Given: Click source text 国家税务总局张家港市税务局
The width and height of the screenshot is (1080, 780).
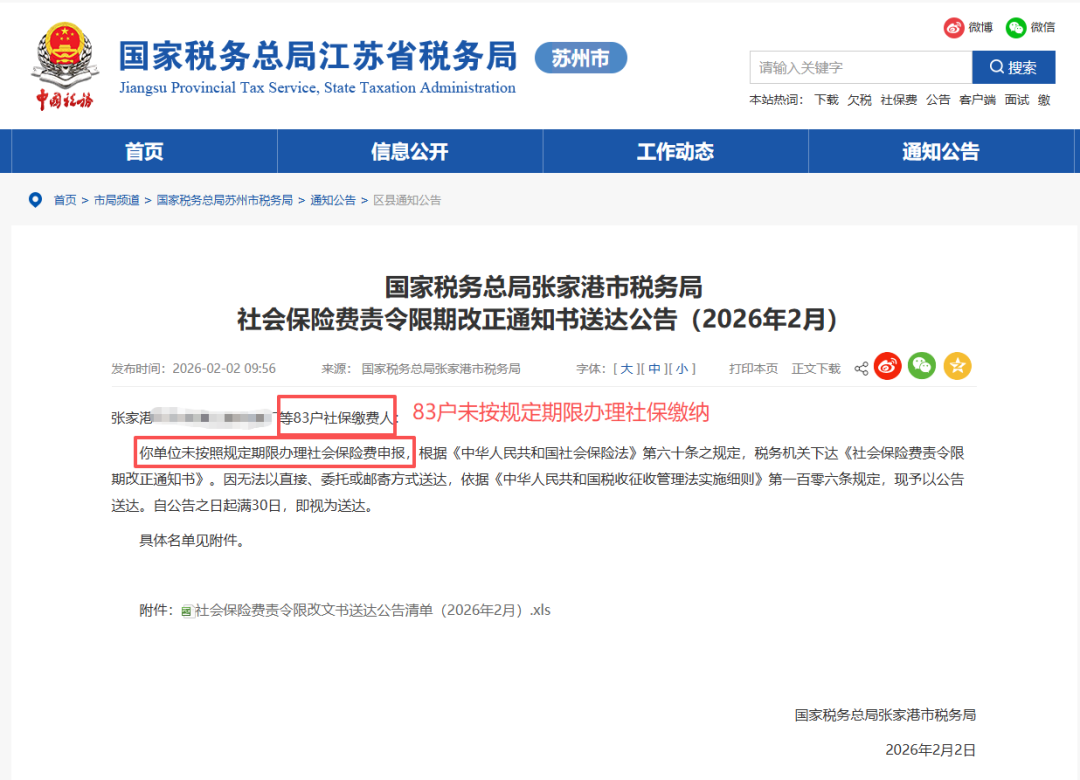Looking at the screenshot, I should (x=441, y=369).
